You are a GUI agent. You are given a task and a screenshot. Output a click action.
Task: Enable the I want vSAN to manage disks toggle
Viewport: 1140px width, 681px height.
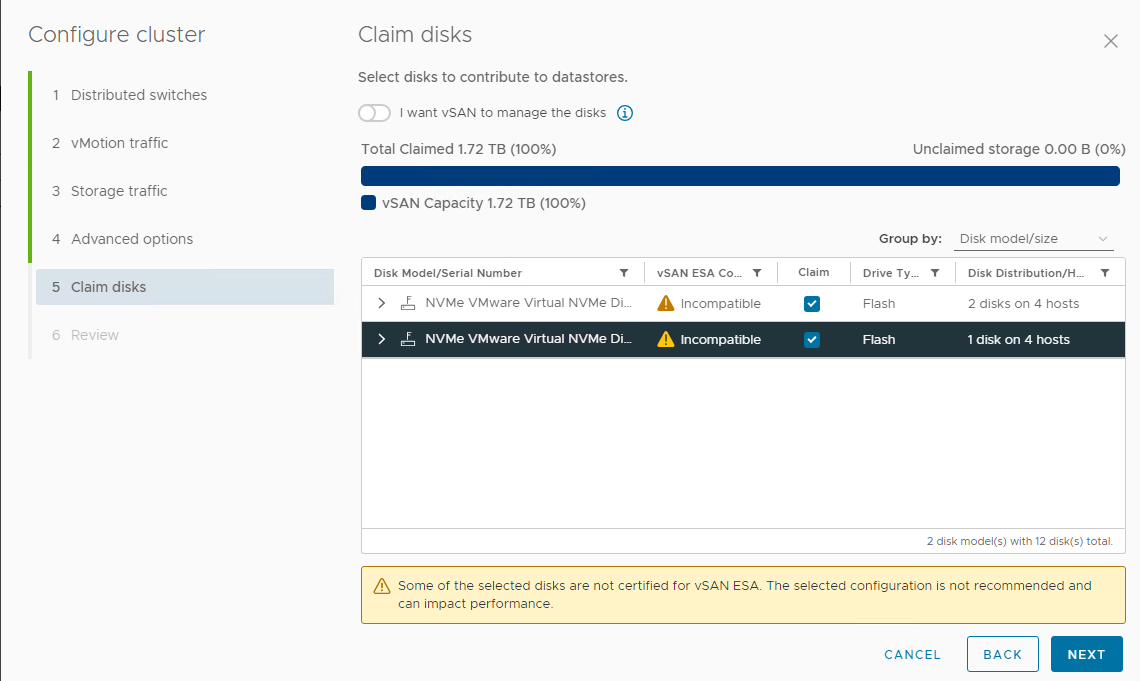[374, 113]
